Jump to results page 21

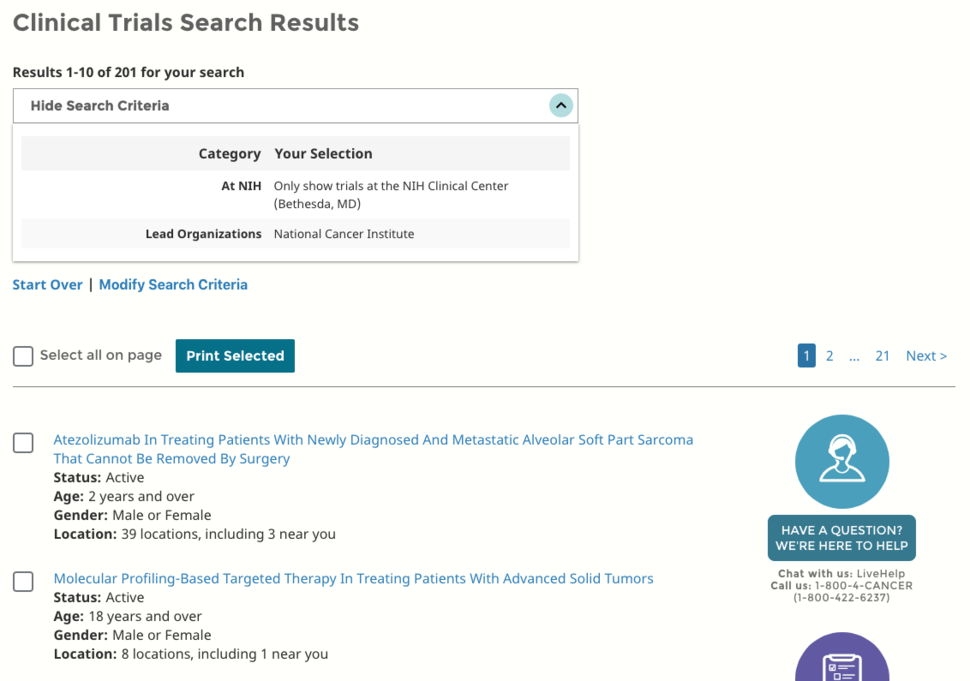pyautogui.click(x=882, y=356)
